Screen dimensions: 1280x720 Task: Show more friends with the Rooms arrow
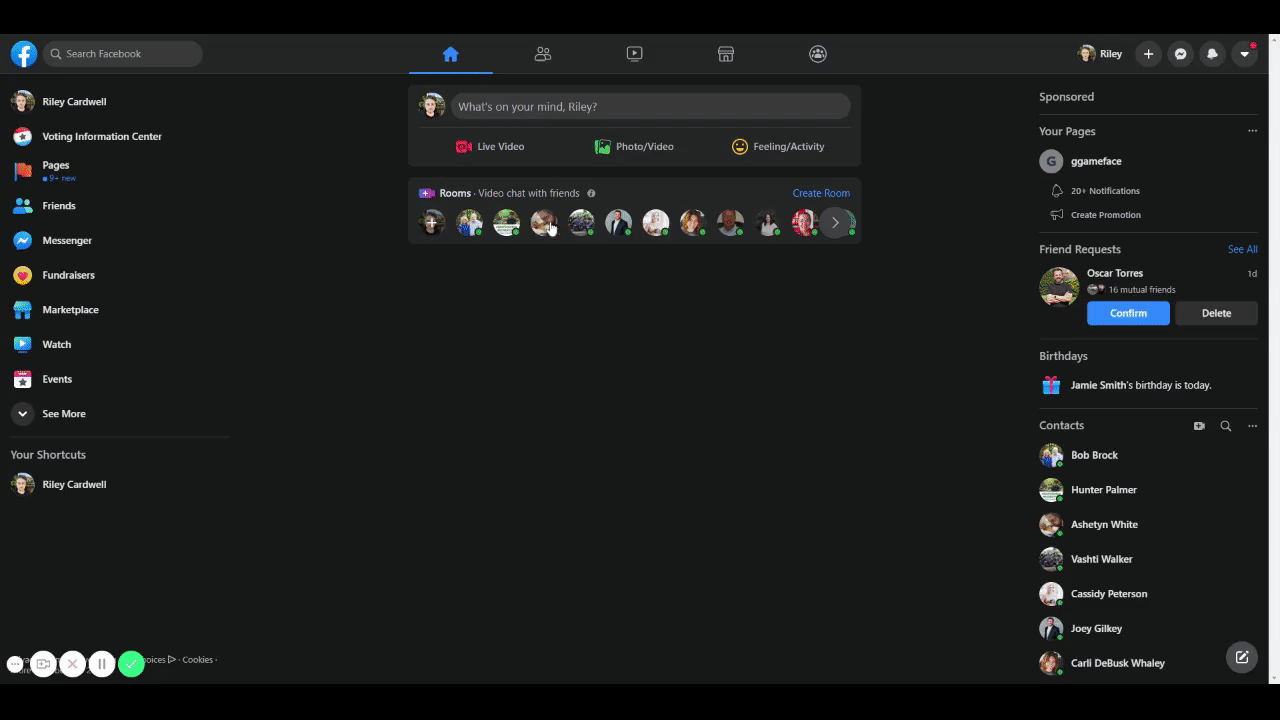(835, 223)
